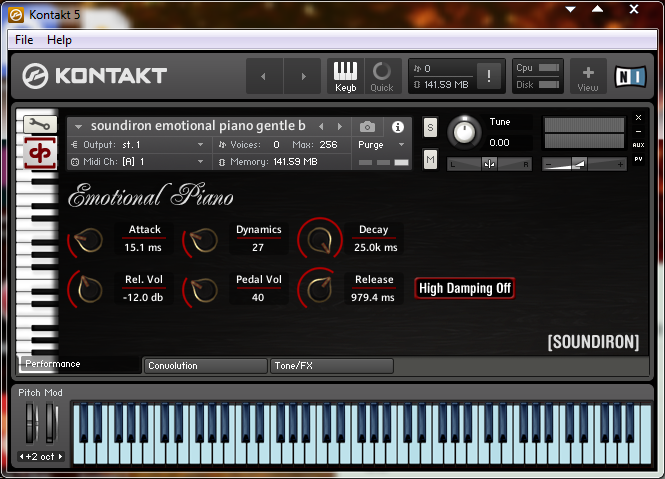
Task: Click the Pitch wheel
Action: click(31, 423)
